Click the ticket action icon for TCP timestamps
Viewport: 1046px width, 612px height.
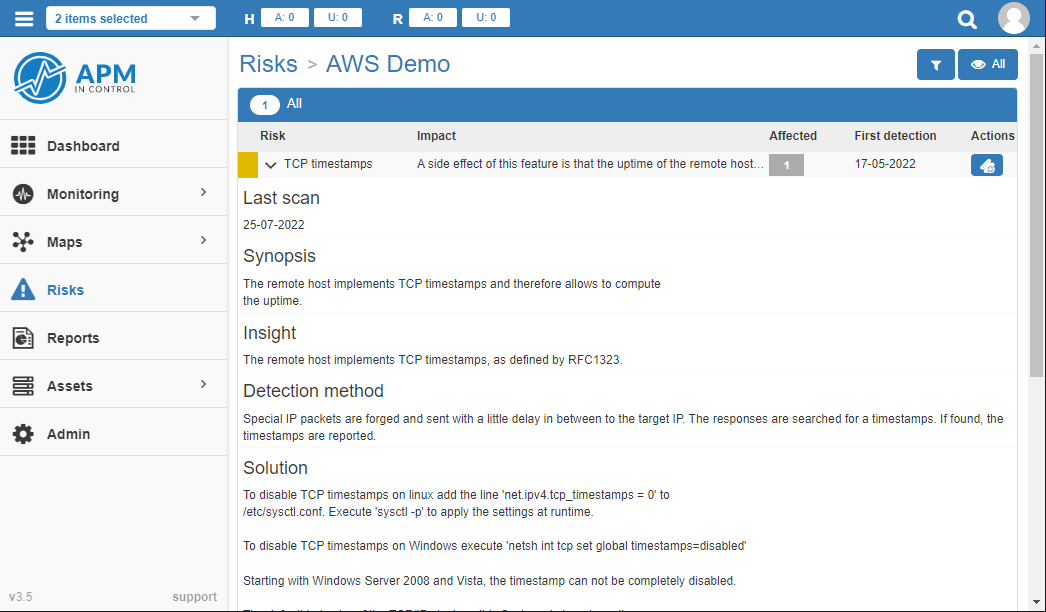coord(986,164)
